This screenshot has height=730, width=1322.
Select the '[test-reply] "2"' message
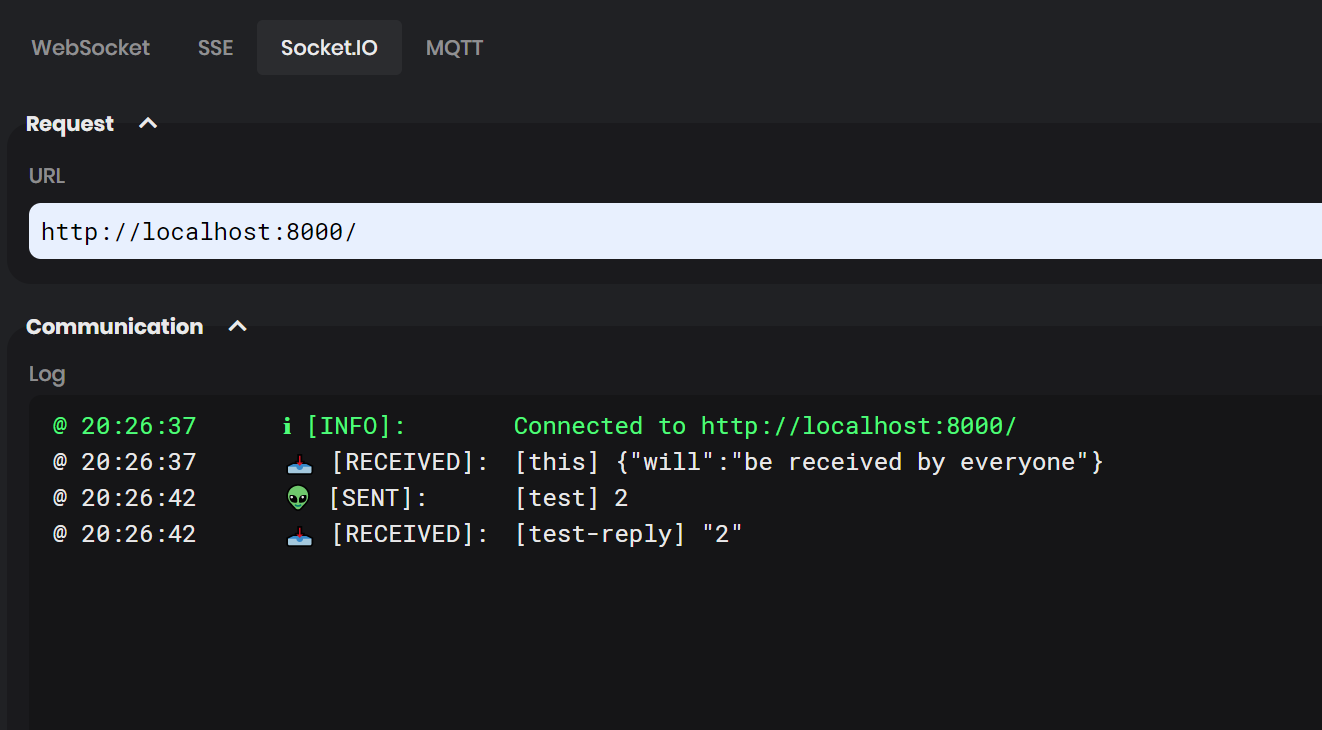(x=628, y=534)
